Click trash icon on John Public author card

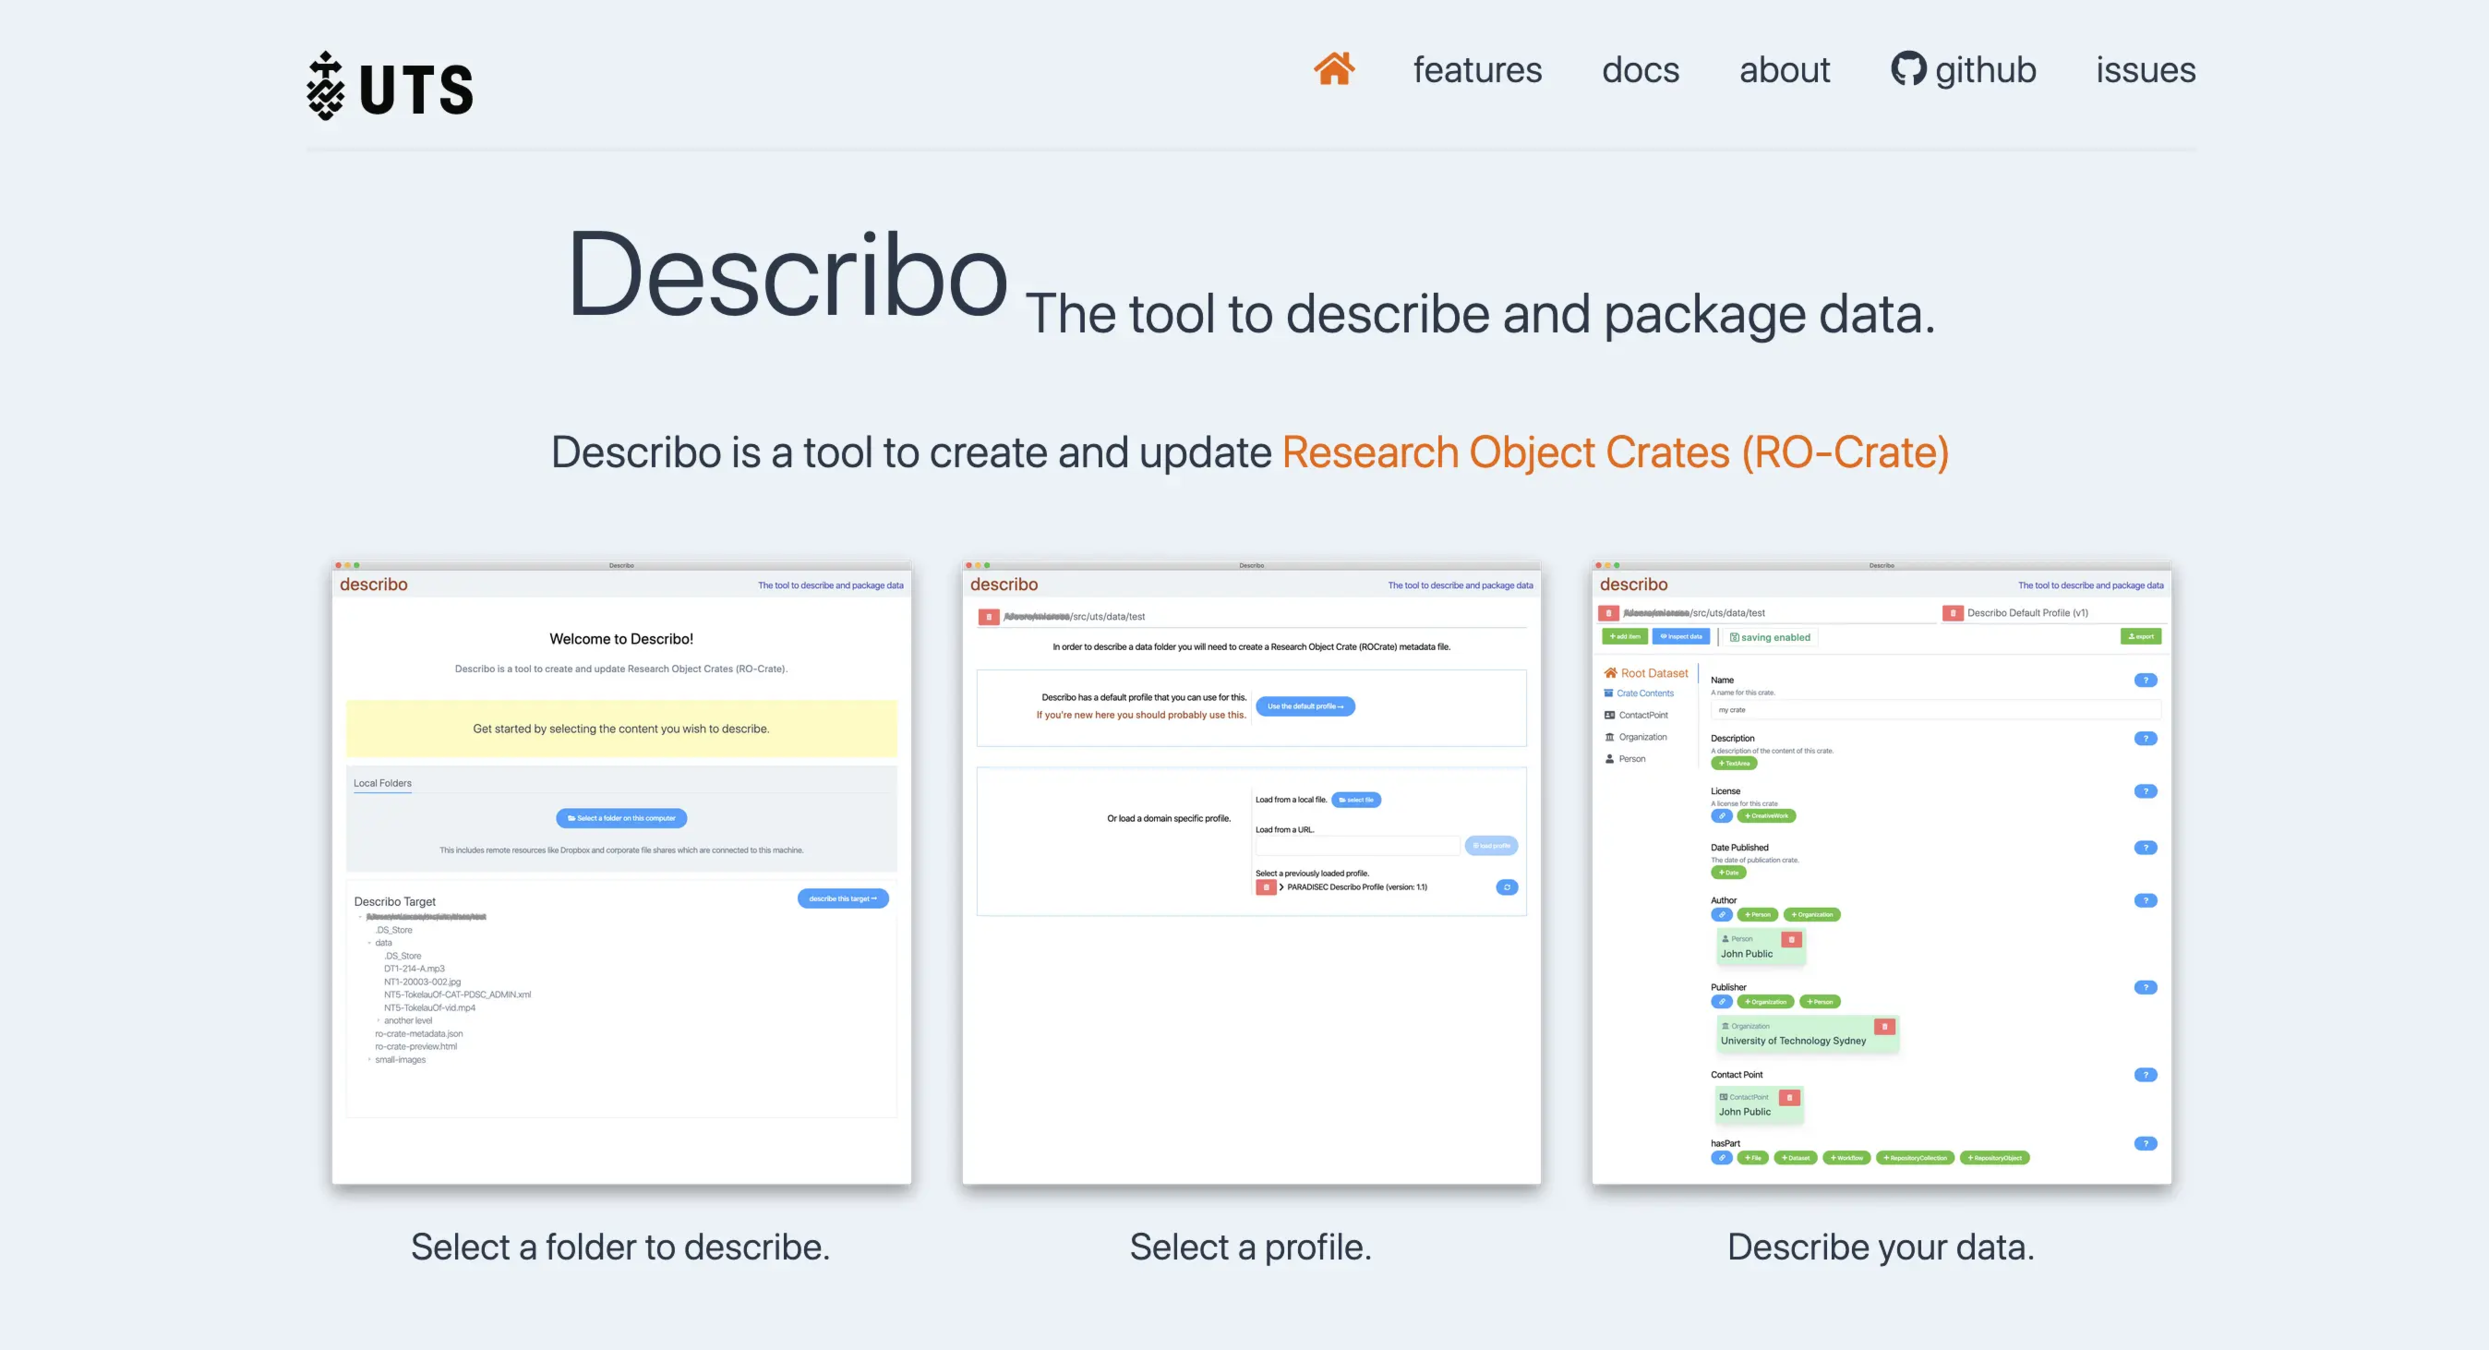point(1791,940)
